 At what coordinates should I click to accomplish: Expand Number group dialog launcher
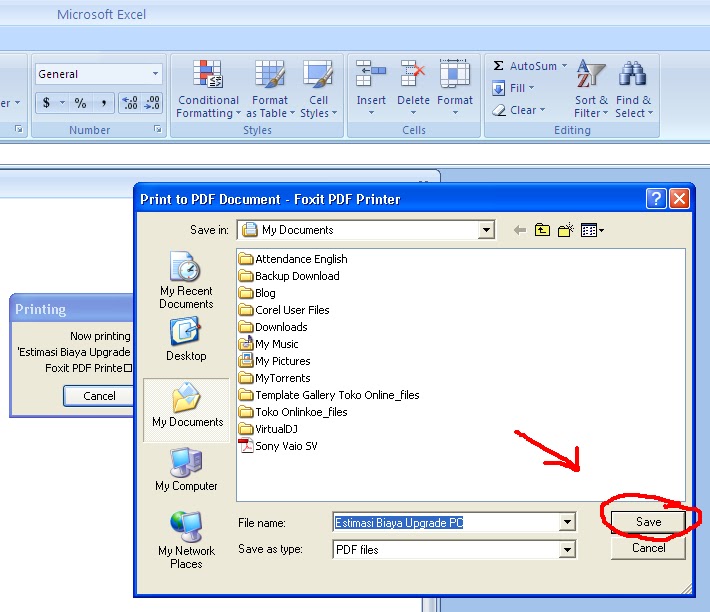(x=157, y=129)
